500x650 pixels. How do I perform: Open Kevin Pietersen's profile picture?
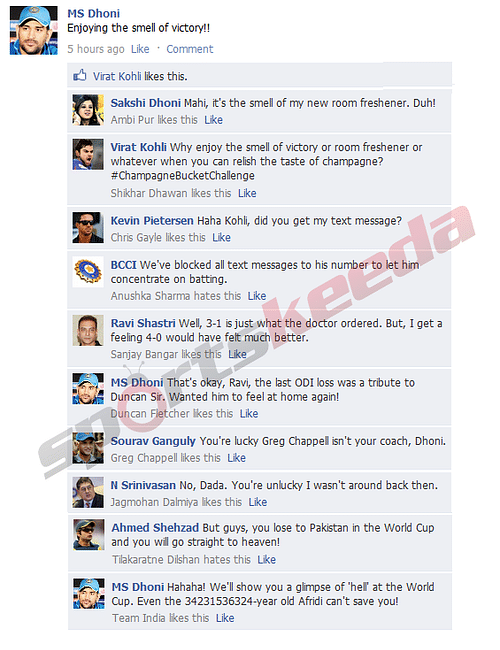click(x=88, y=227)
